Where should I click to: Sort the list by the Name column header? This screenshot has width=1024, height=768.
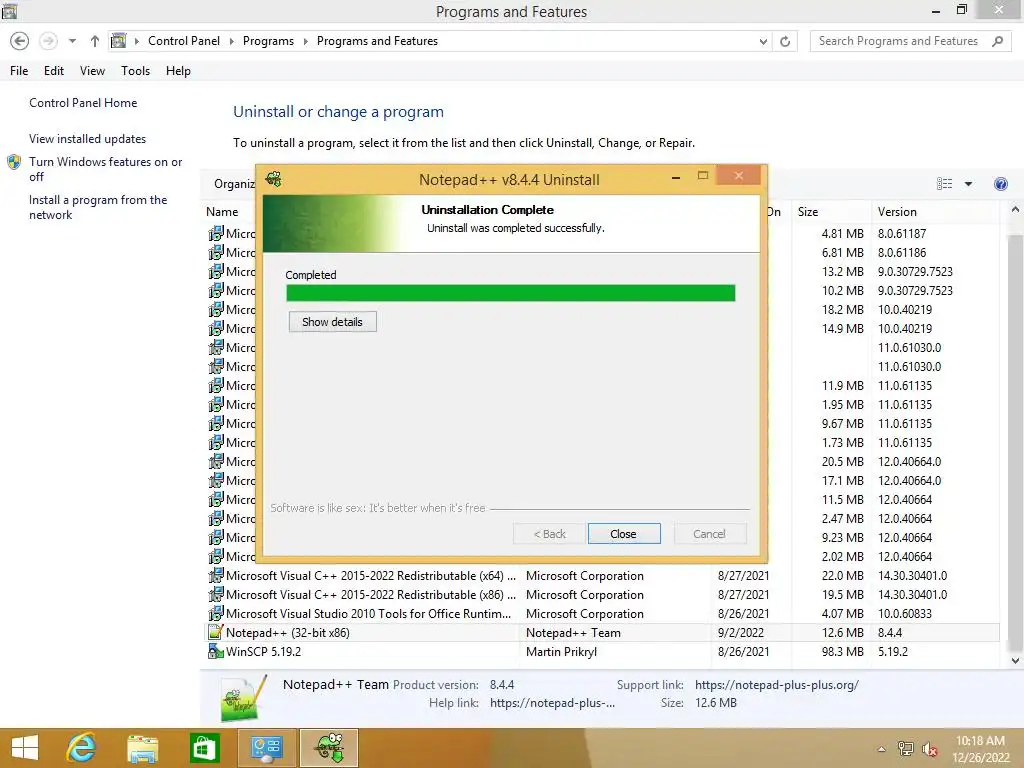point(222,212)
